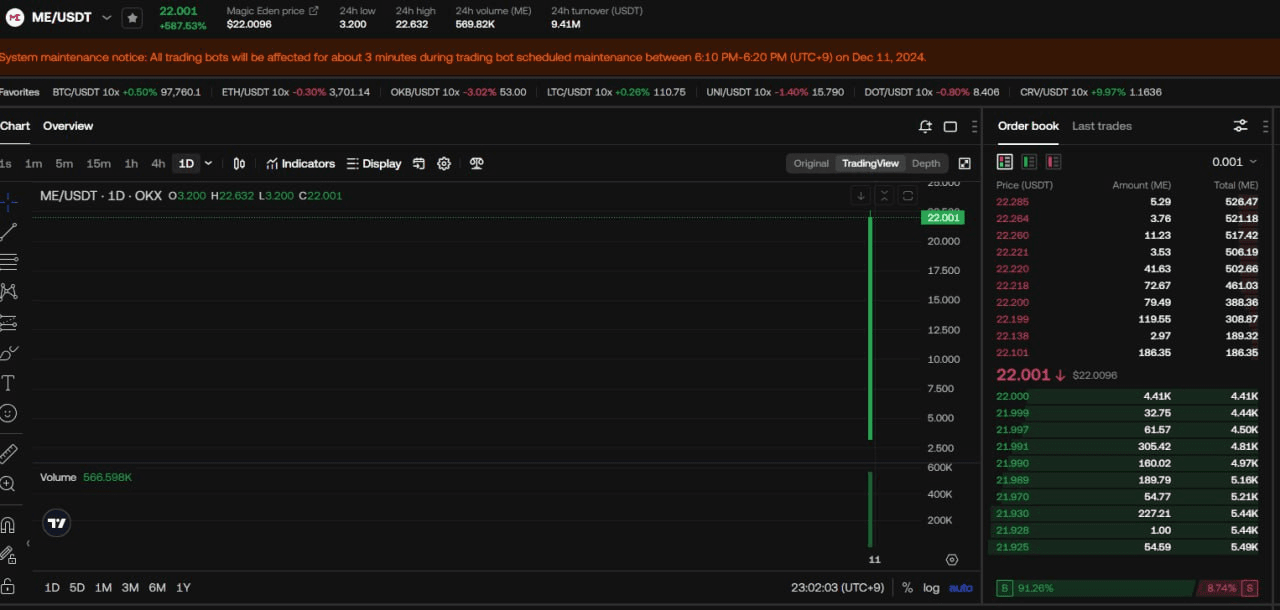The height and width of the screenshot is (610, 1280).
Task: Toggle log scale on chart
Action: point(931,588)
